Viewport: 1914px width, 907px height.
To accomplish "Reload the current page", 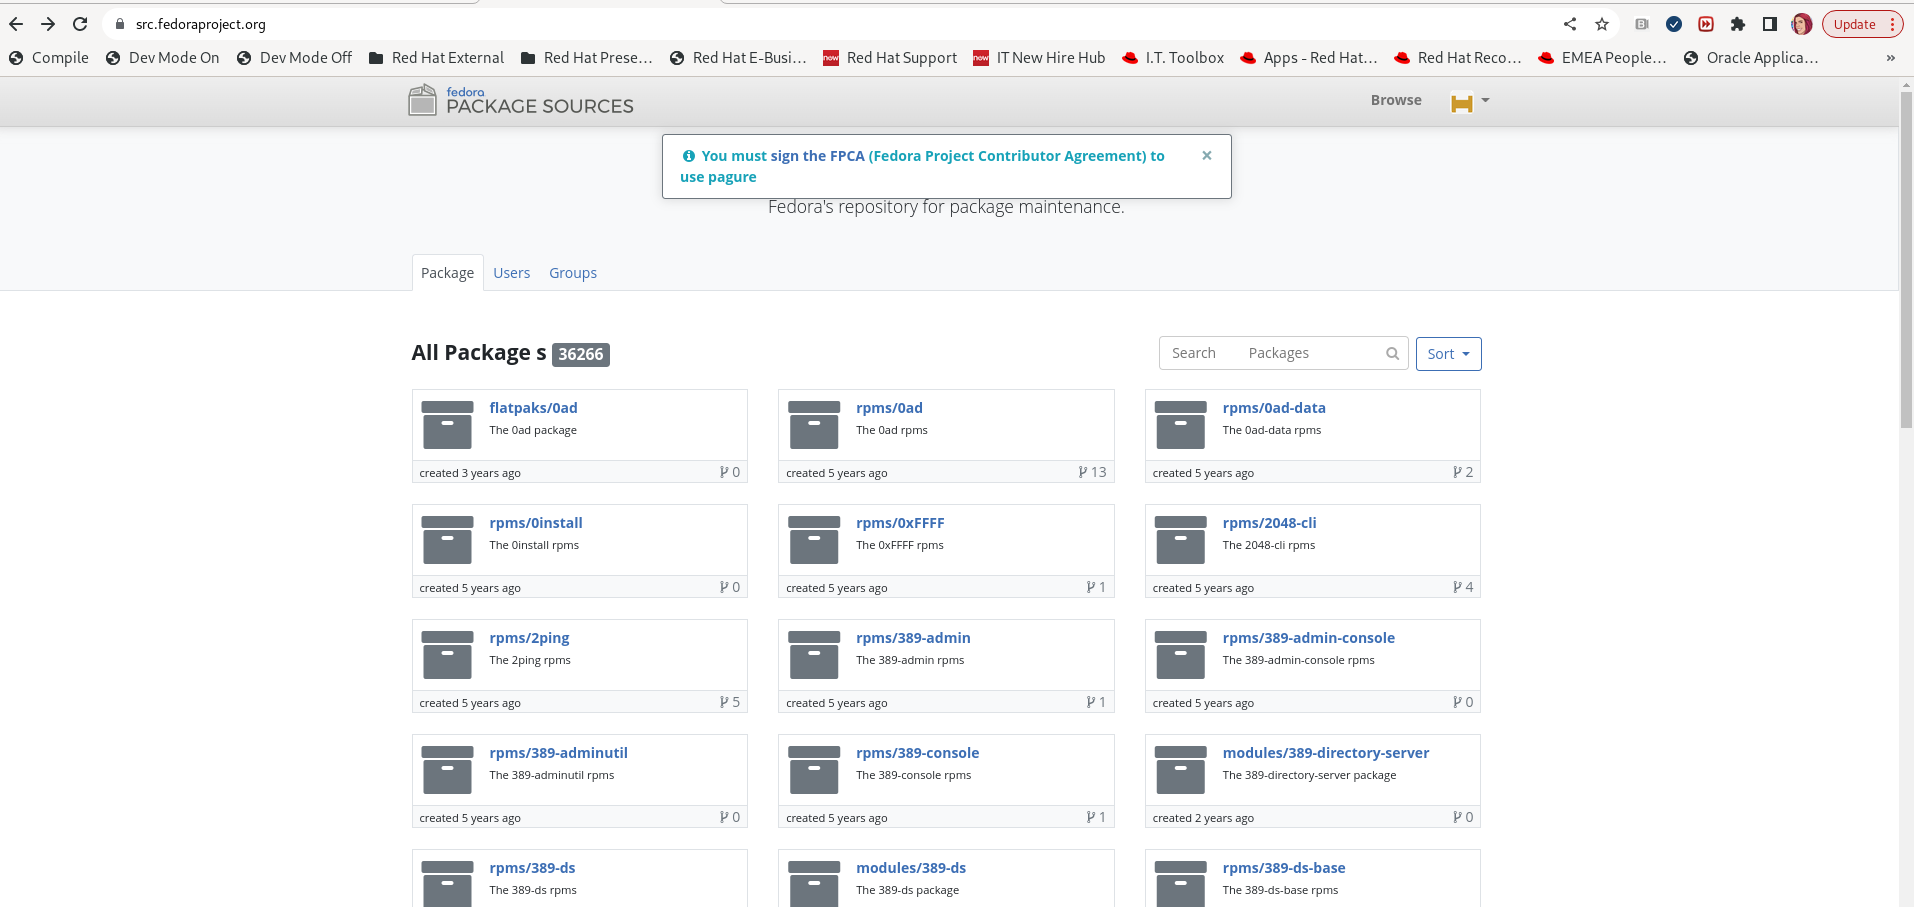I will pos(80,24).
